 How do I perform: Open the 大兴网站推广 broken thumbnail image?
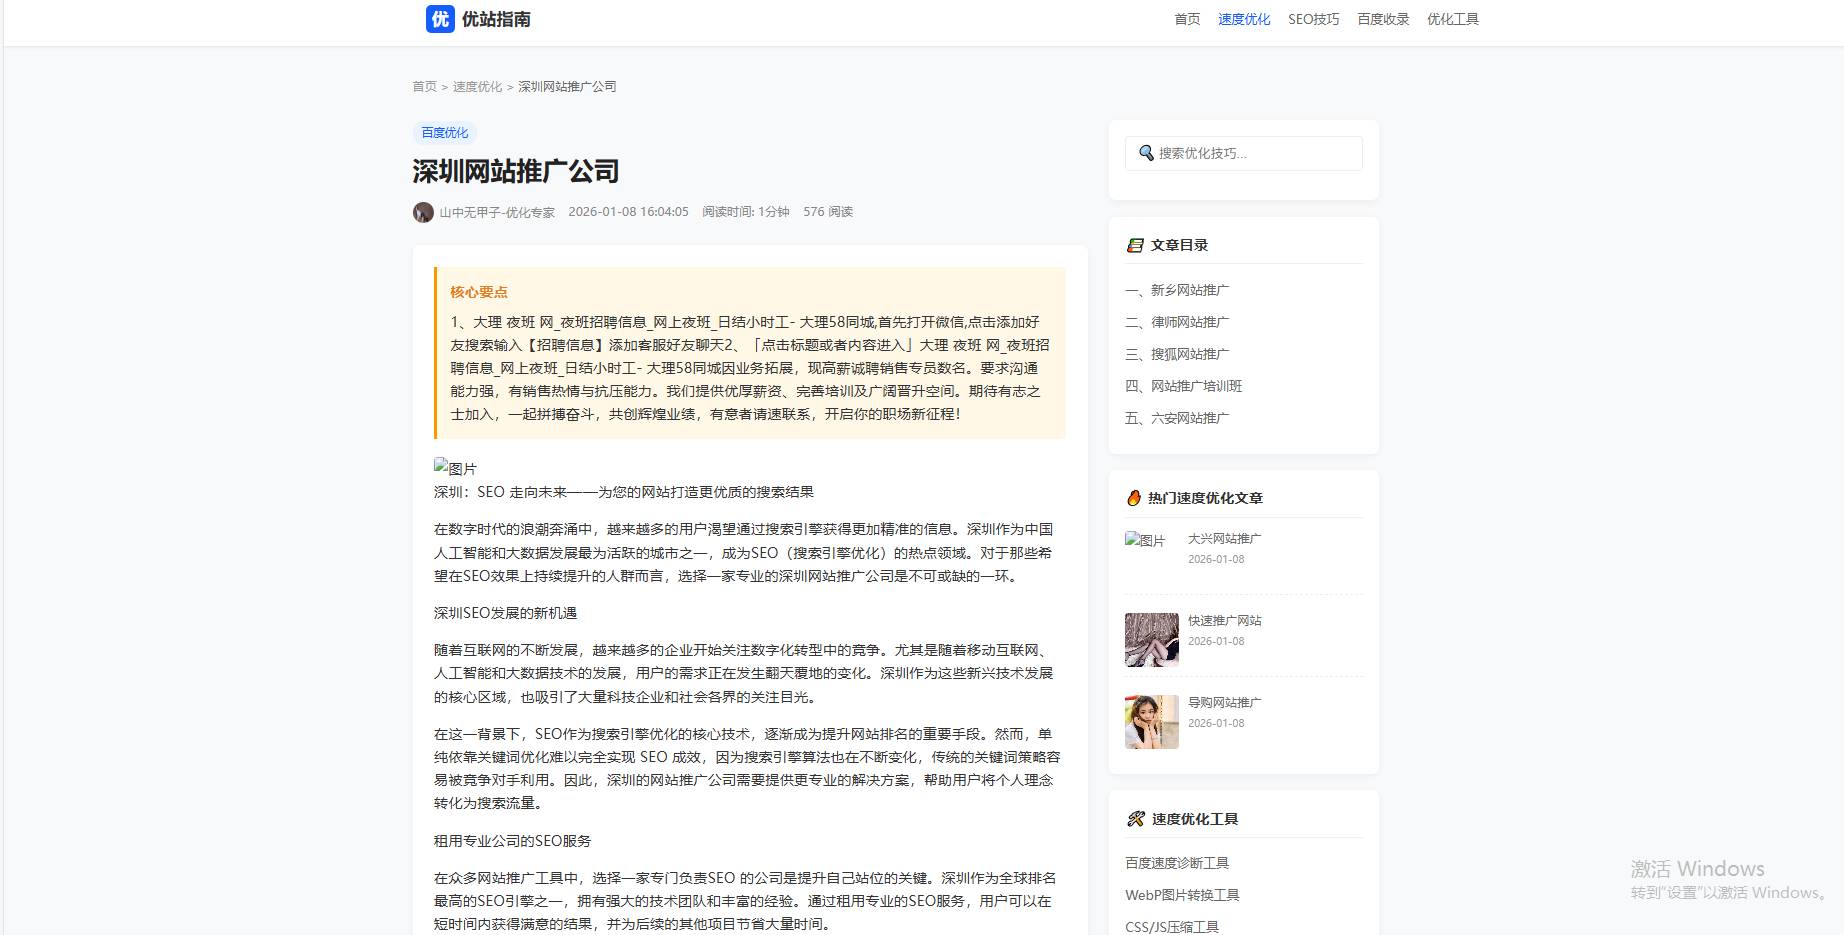(x=1145, y=540)
